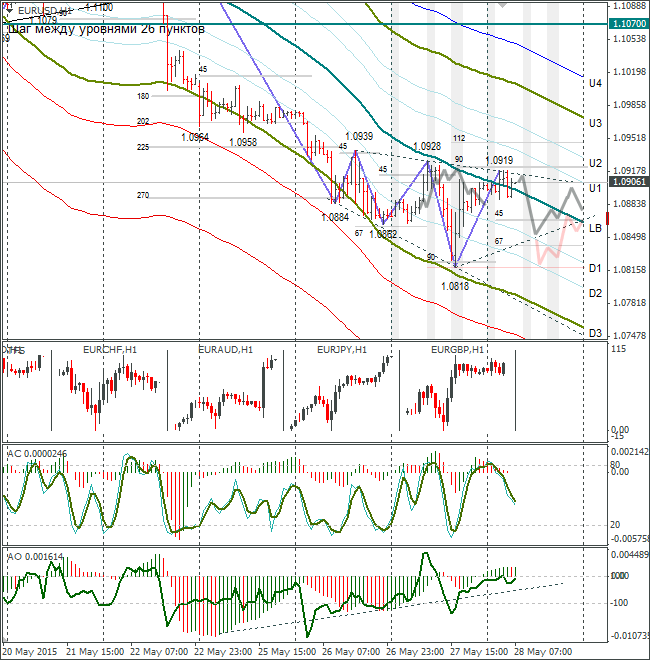Click the 1.08158 price scale value
Screen dimensions: 650x660
(x=629, y=270)
